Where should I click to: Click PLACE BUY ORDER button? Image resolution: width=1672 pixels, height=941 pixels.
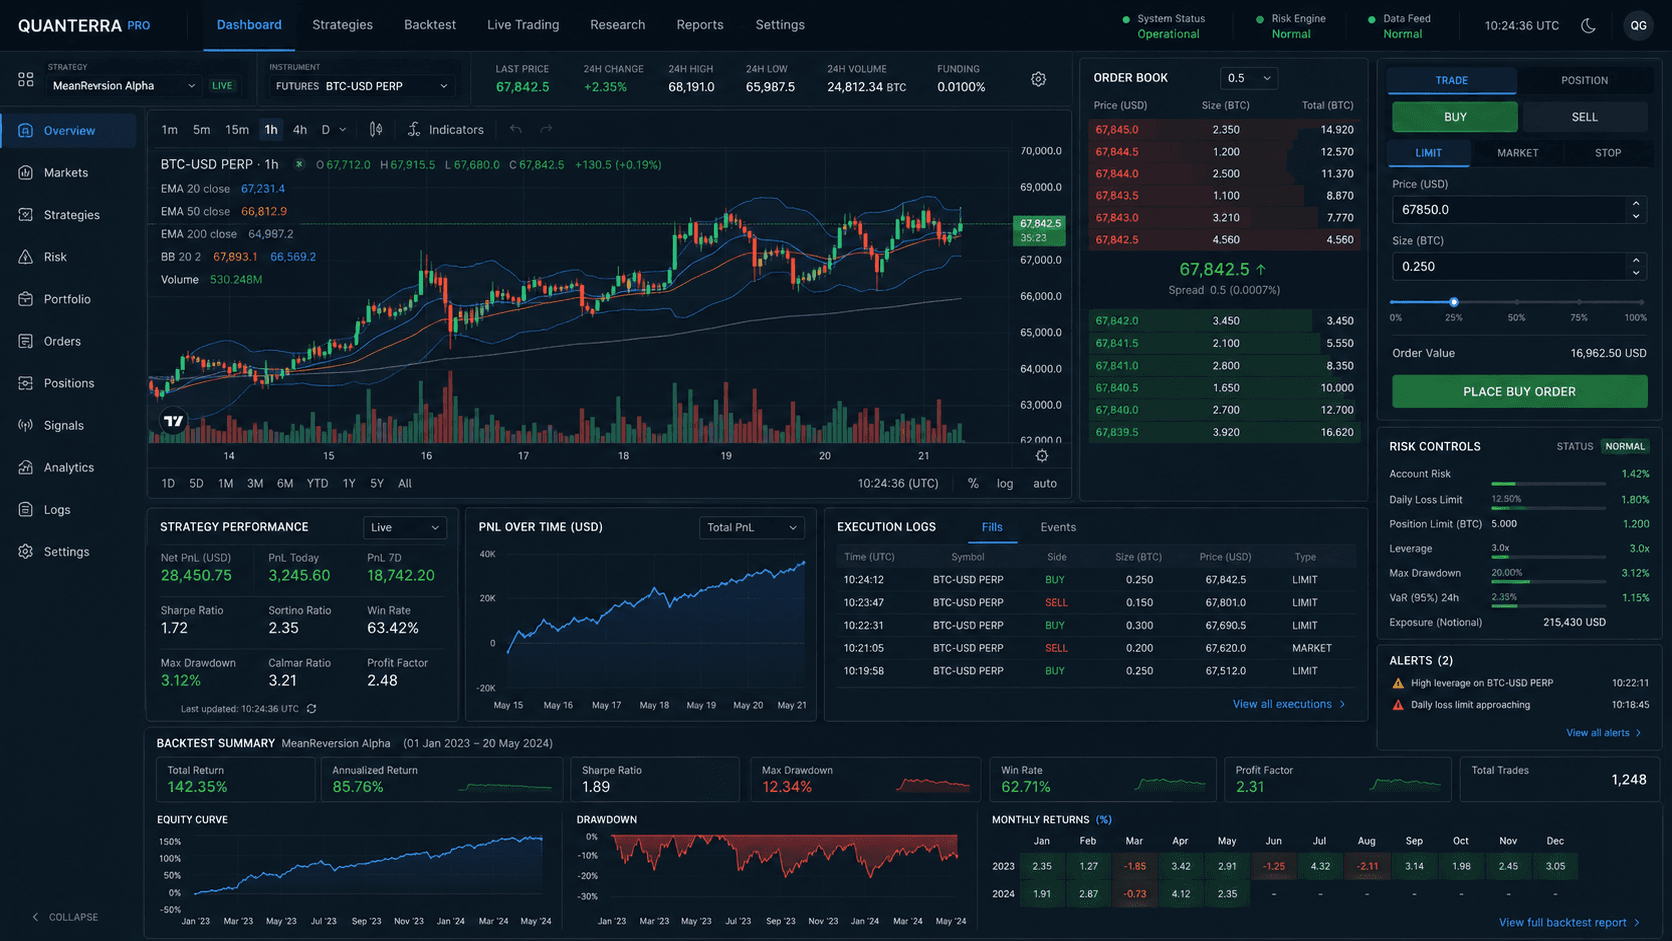point(1520,392)
